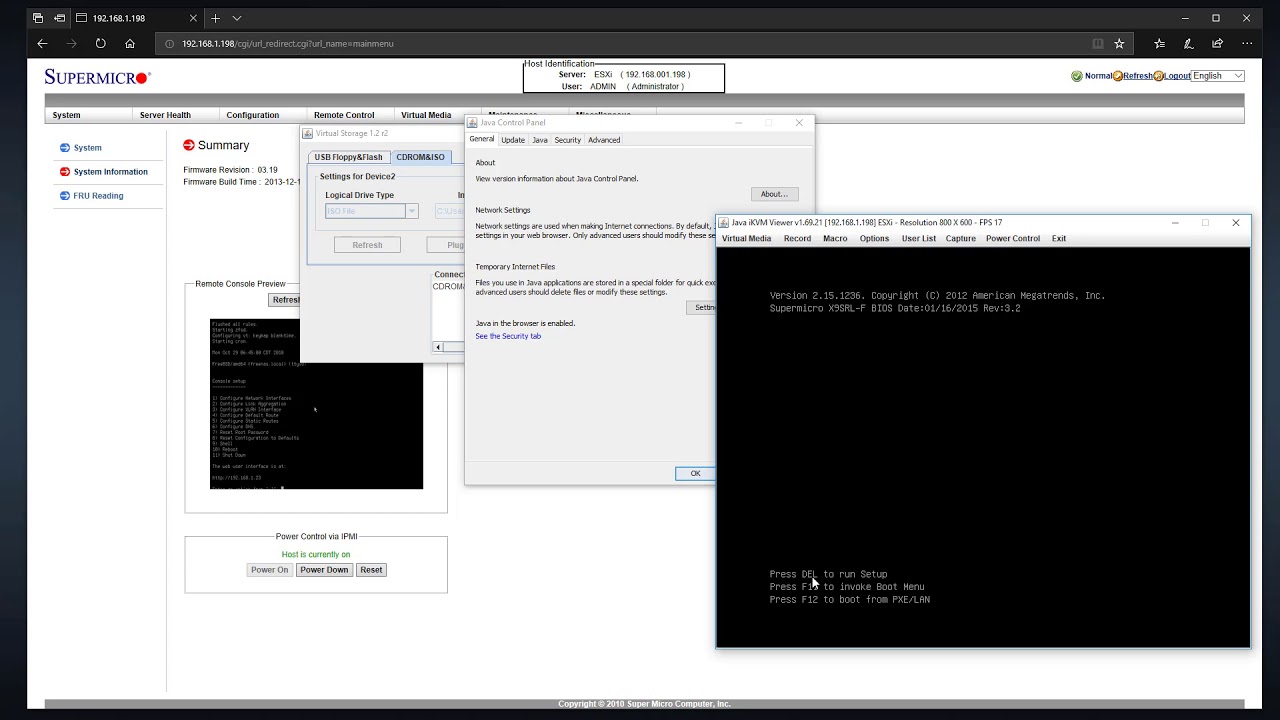This screenshot has width=1280, height=720.
Task: Open browser Settings and more menu
Action: [x=1246, y=44]
